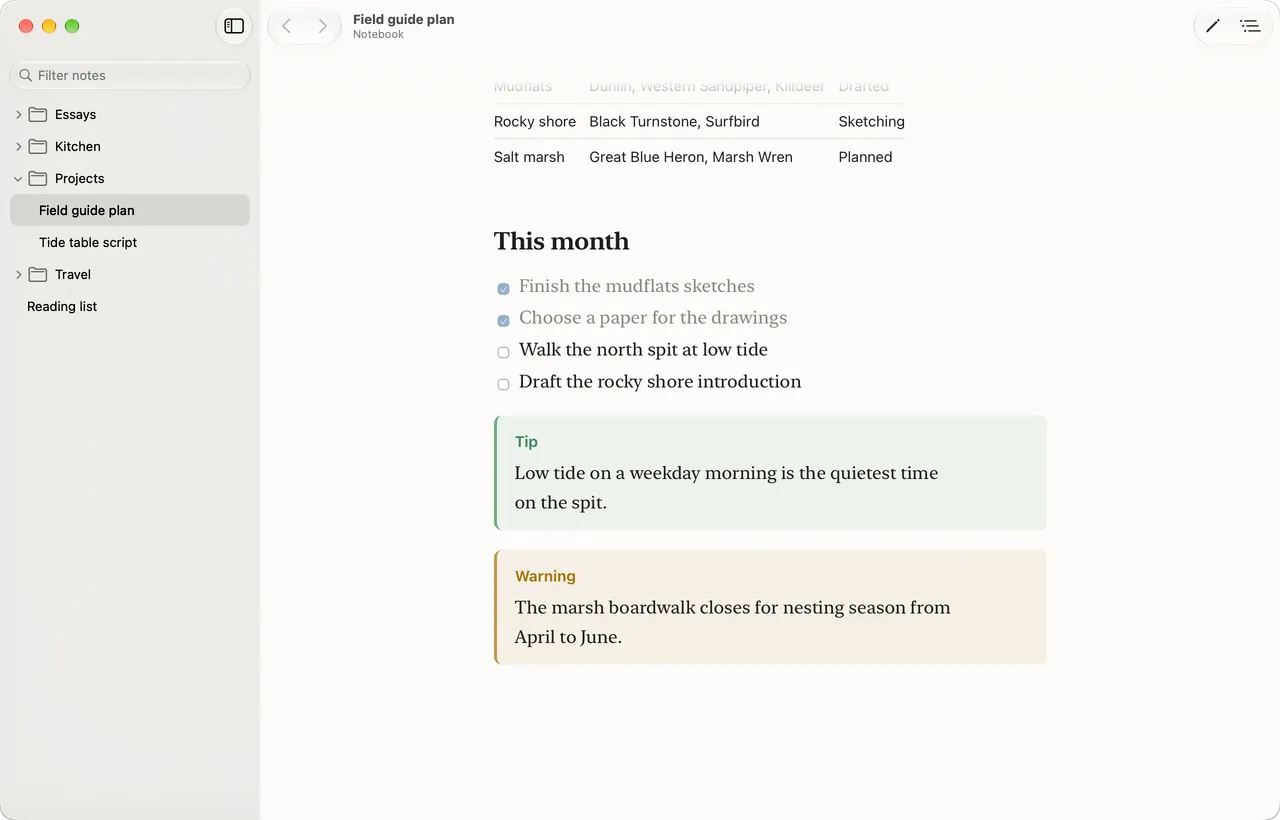
Task: Click the Warning callout title
Action: point(545,576)
